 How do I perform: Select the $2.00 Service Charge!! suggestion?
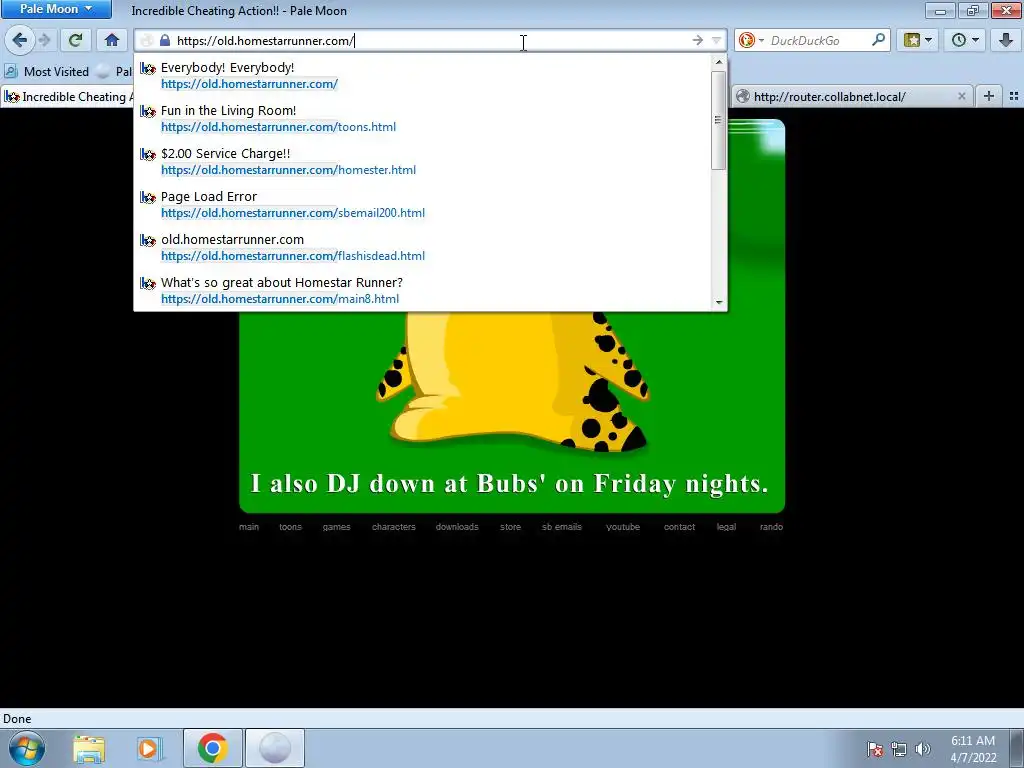(x=423, y=161)
